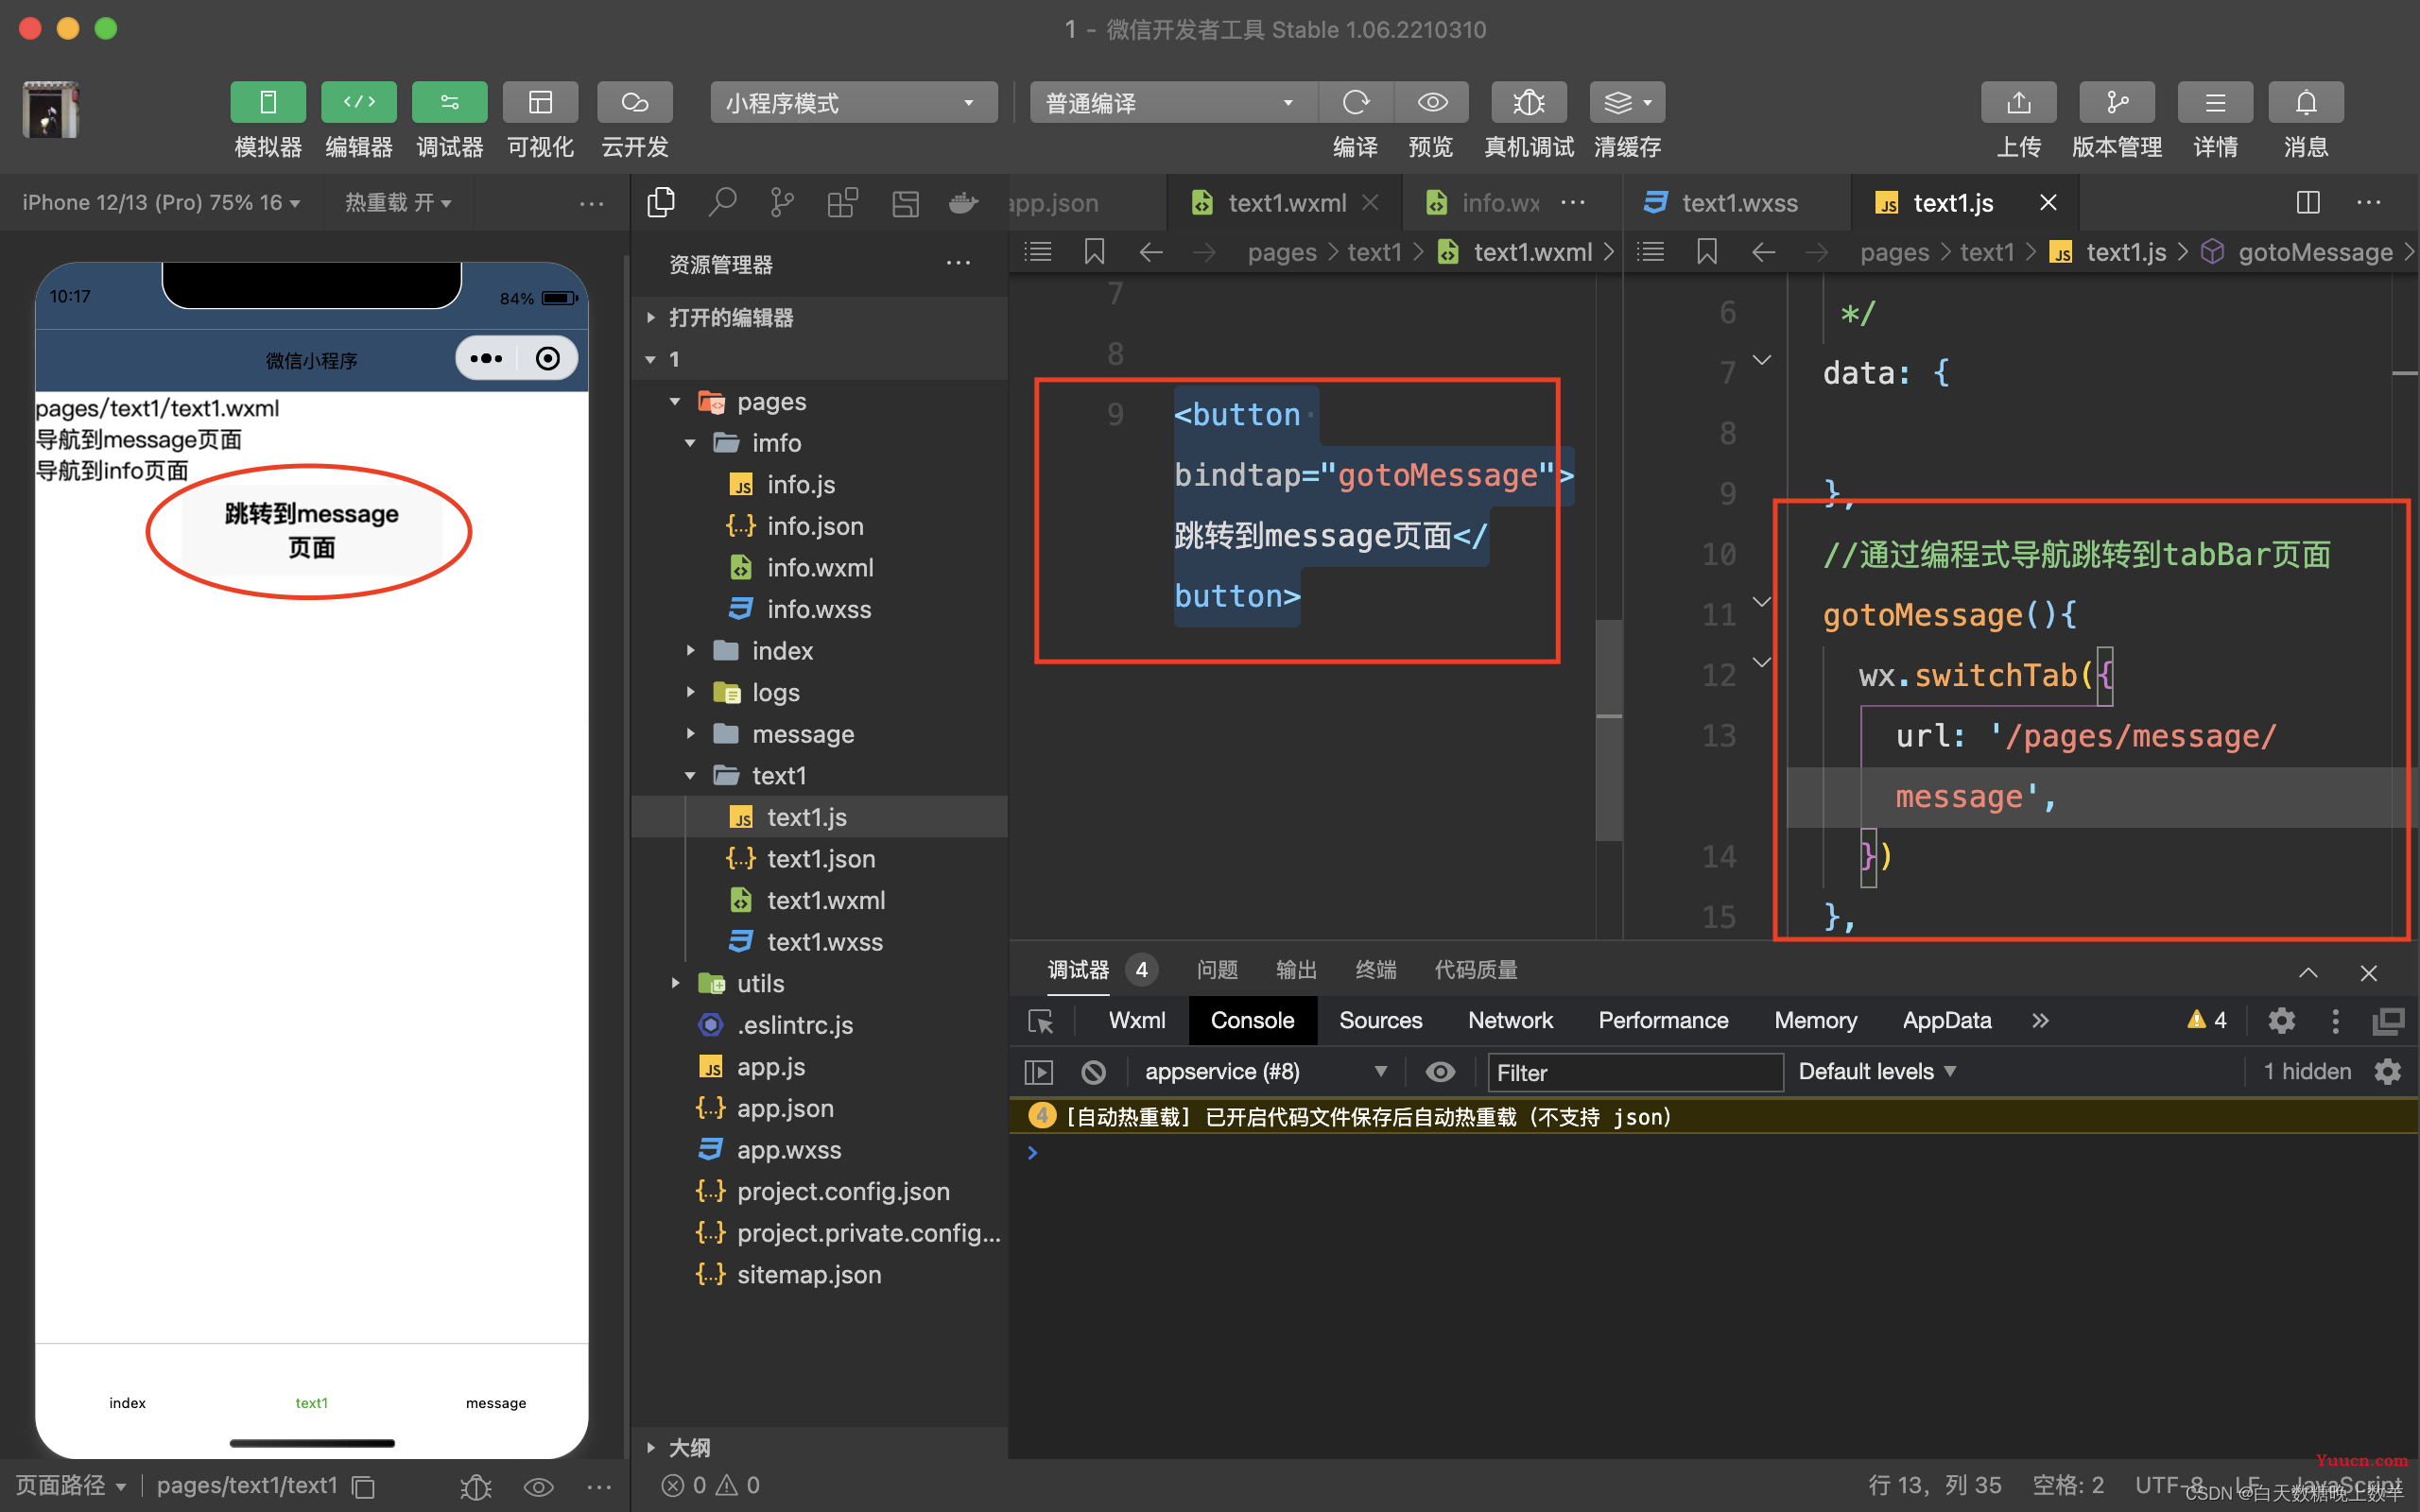Toggle the 调试器 debugger panel button
2420x1512 pixels.
coord(450,102)
